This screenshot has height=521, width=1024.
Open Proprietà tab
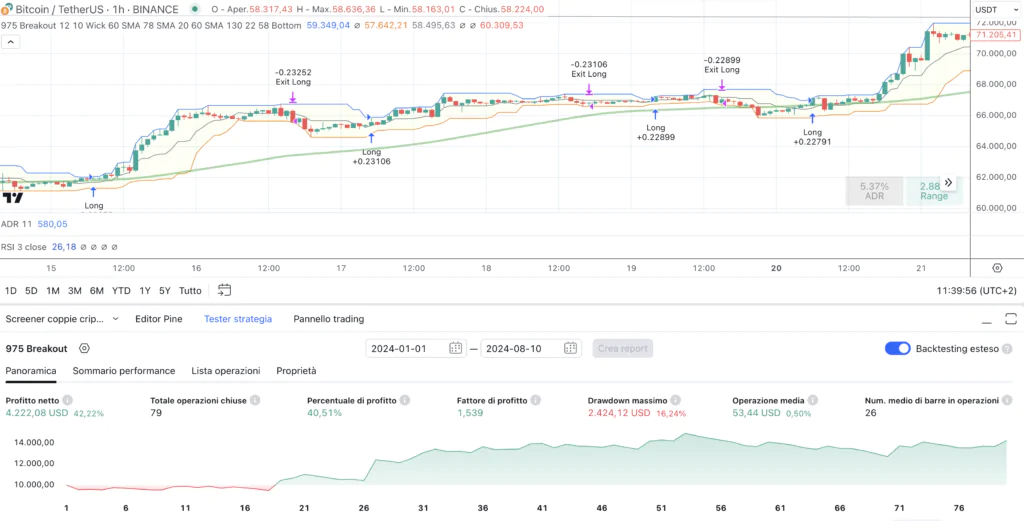(296, 371)
